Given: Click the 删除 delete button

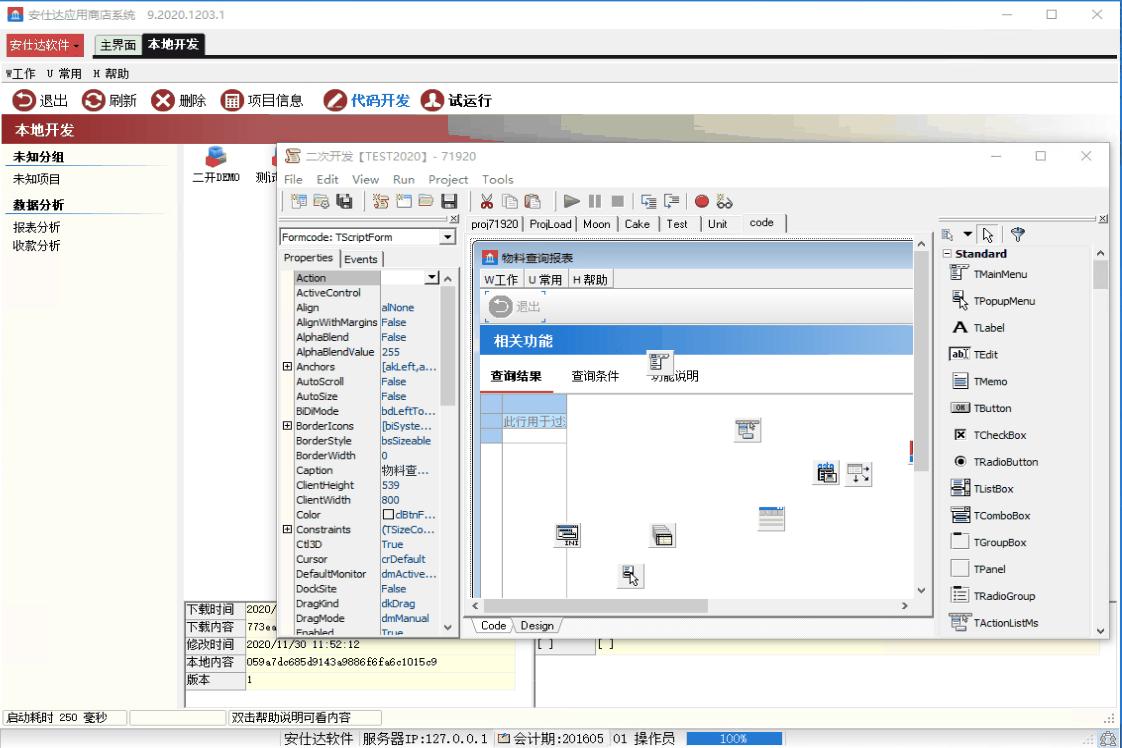Looking at the screenshot, I should click(x=179, y=100).
